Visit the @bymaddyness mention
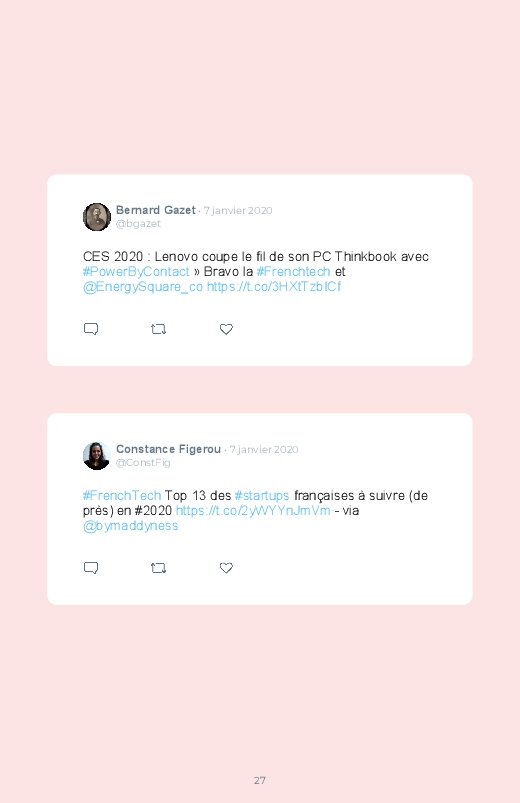The height and width of the screenshot is (803, 520). tap(131, 525)
